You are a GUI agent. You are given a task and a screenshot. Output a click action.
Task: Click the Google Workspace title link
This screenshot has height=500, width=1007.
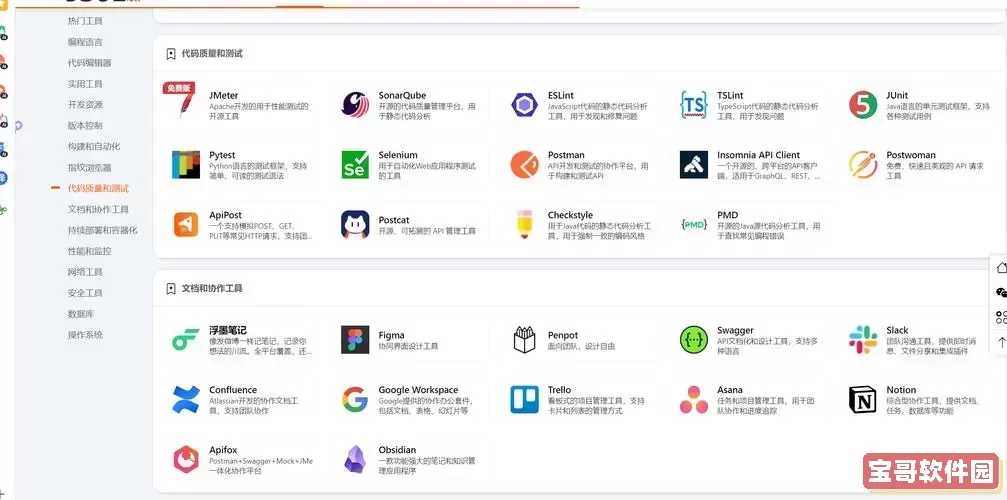point(418,390)
